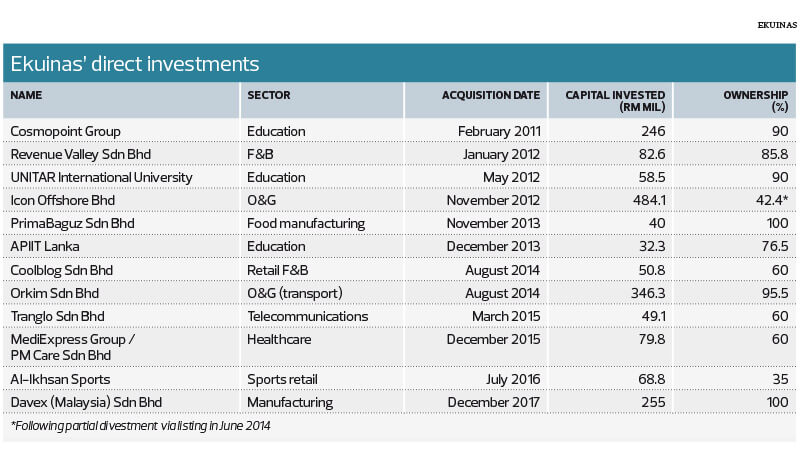Click the 'Ekuinas' direct investments' title banner

click(136, 64)
